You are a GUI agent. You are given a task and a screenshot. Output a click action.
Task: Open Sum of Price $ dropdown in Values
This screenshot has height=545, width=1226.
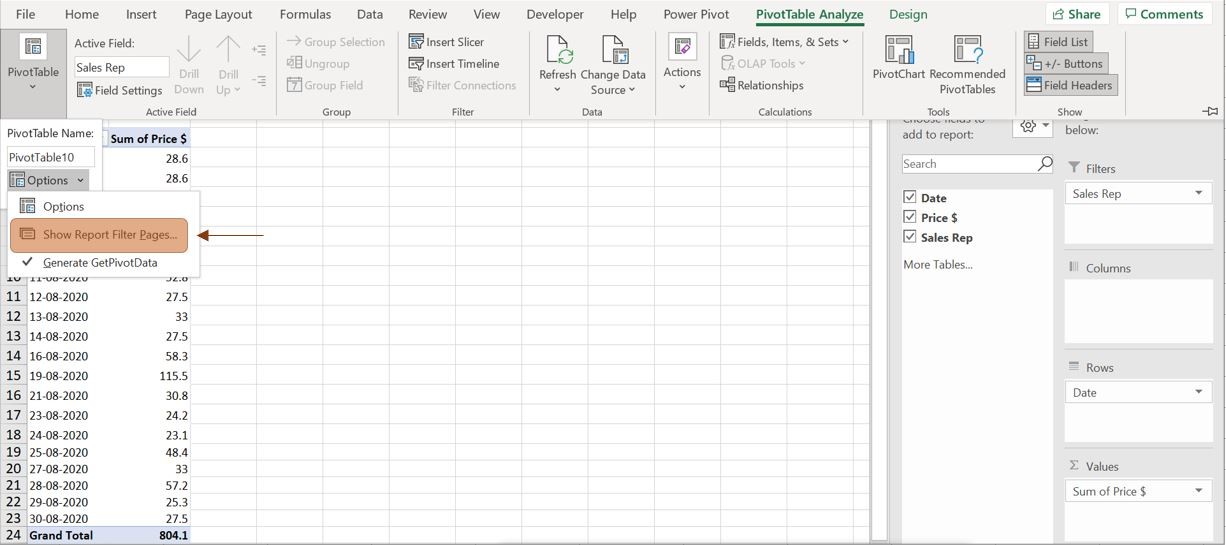click(x=1198, y=491)
